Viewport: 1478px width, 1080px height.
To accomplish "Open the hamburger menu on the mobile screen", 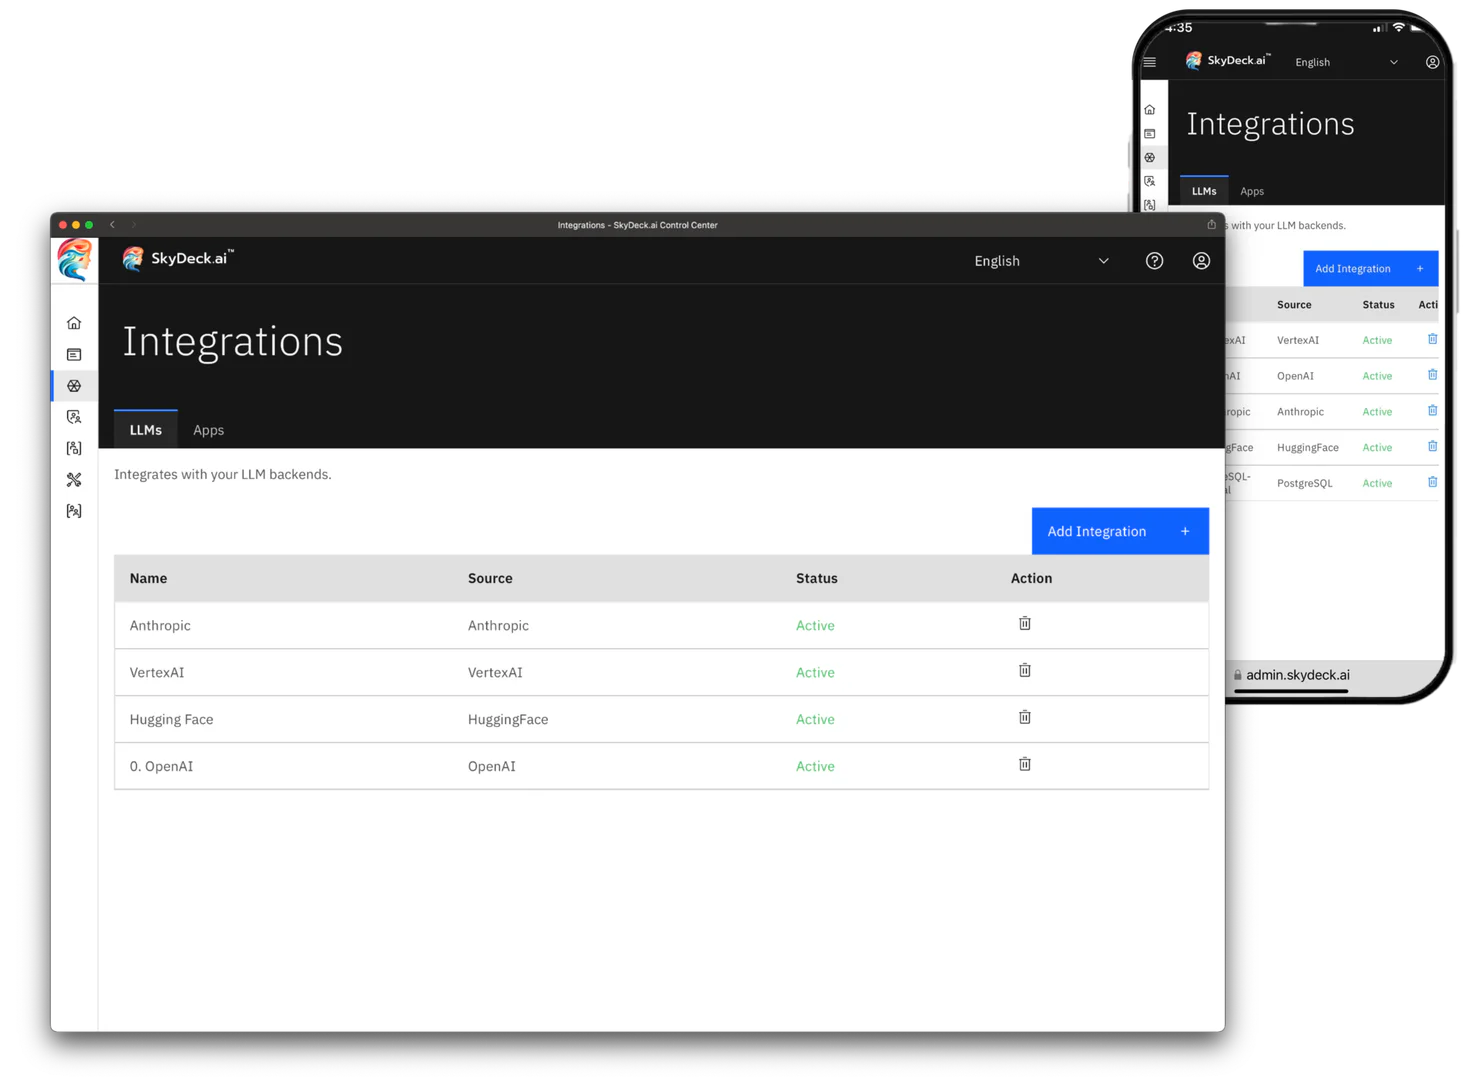I will point(1150,61).
